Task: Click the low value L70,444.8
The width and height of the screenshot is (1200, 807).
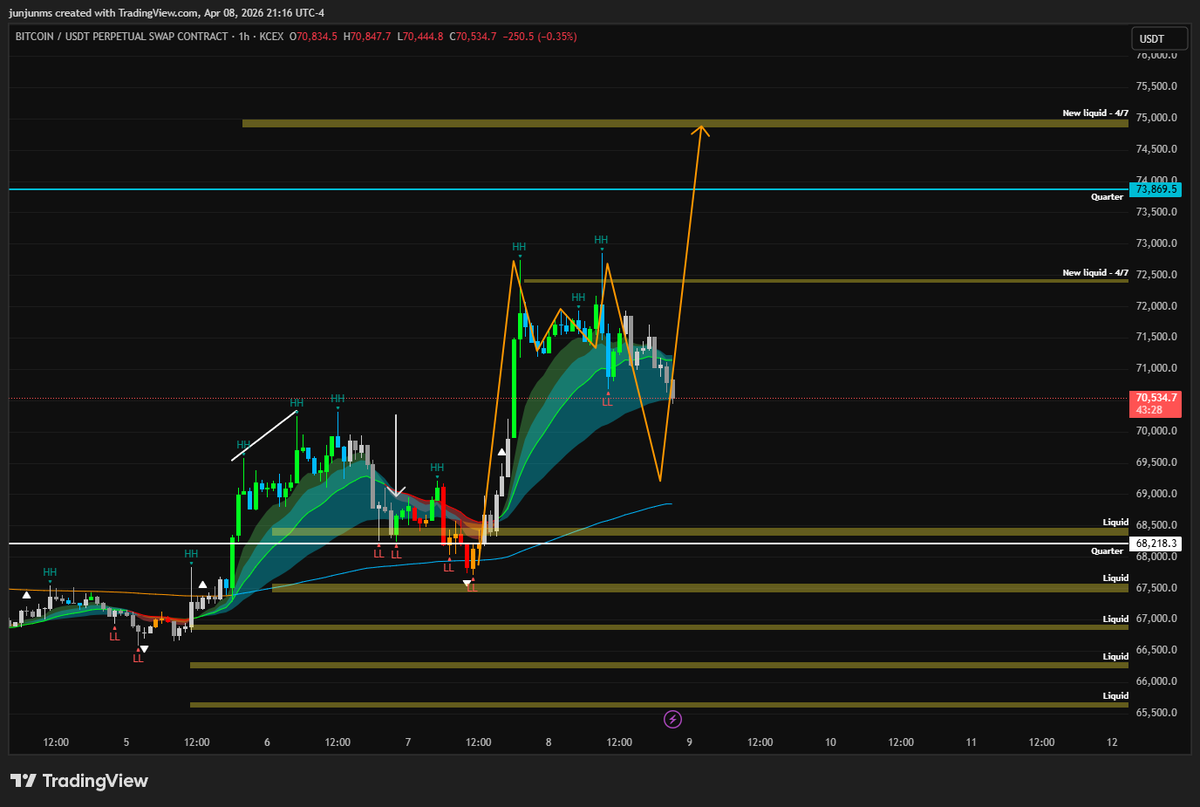Action: click(x=420, y=37)
